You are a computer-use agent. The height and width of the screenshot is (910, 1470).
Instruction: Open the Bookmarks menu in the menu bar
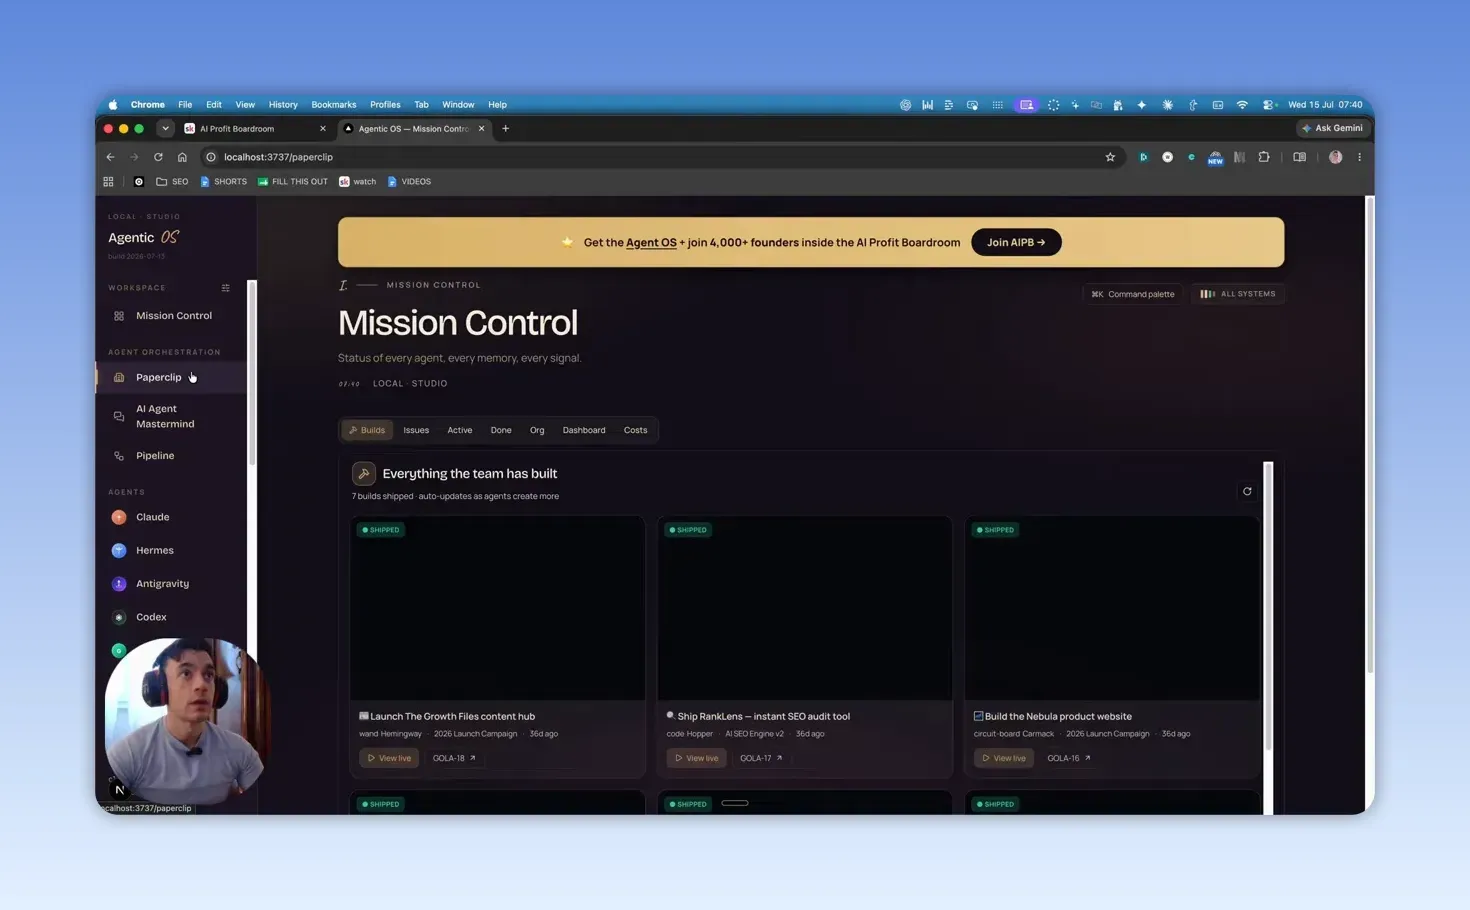pyautogui.click(x=333, y=104)
